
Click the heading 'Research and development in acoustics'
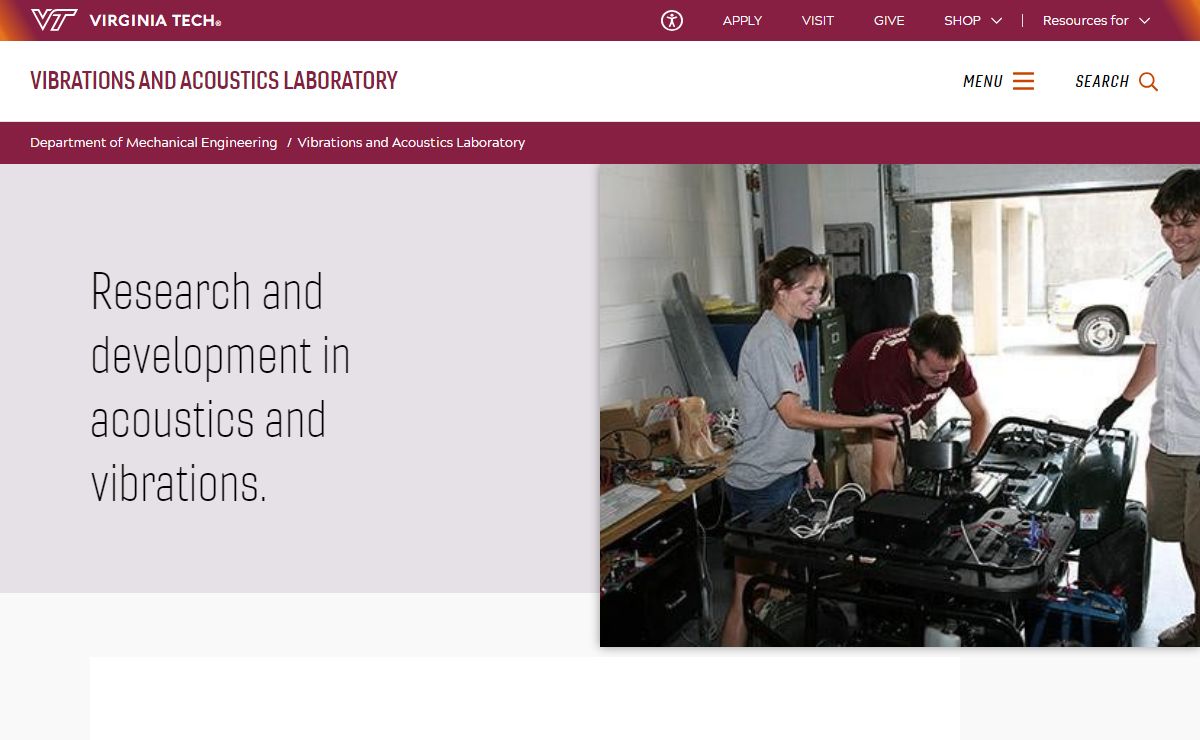[220, 387]
